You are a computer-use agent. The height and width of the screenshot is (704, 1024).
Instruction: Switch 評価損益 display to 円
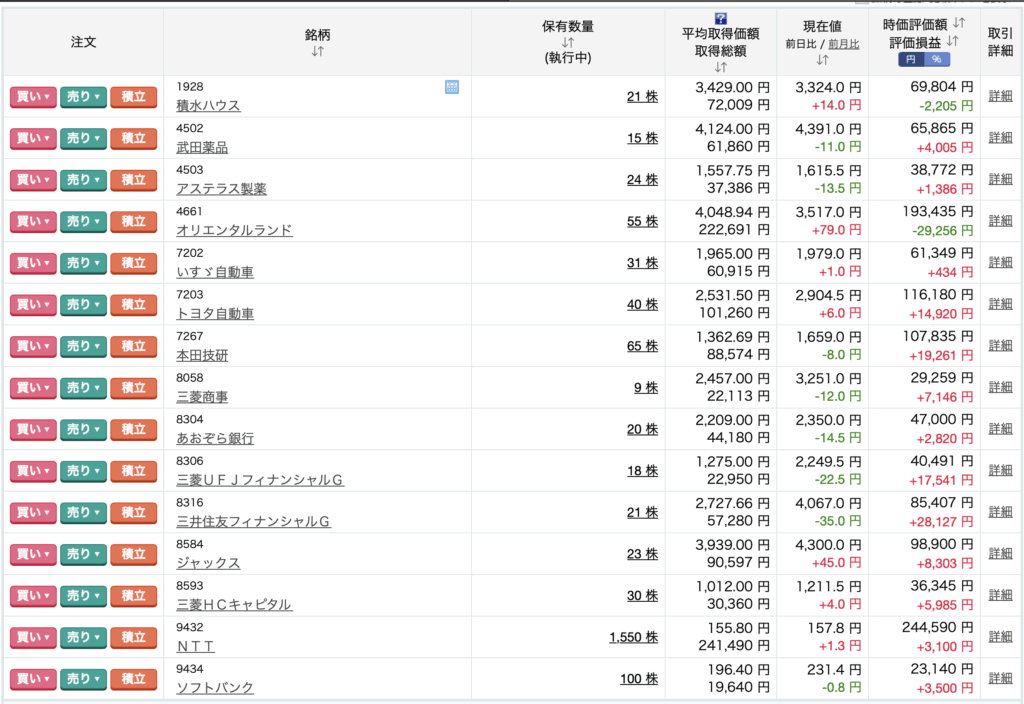911,59
